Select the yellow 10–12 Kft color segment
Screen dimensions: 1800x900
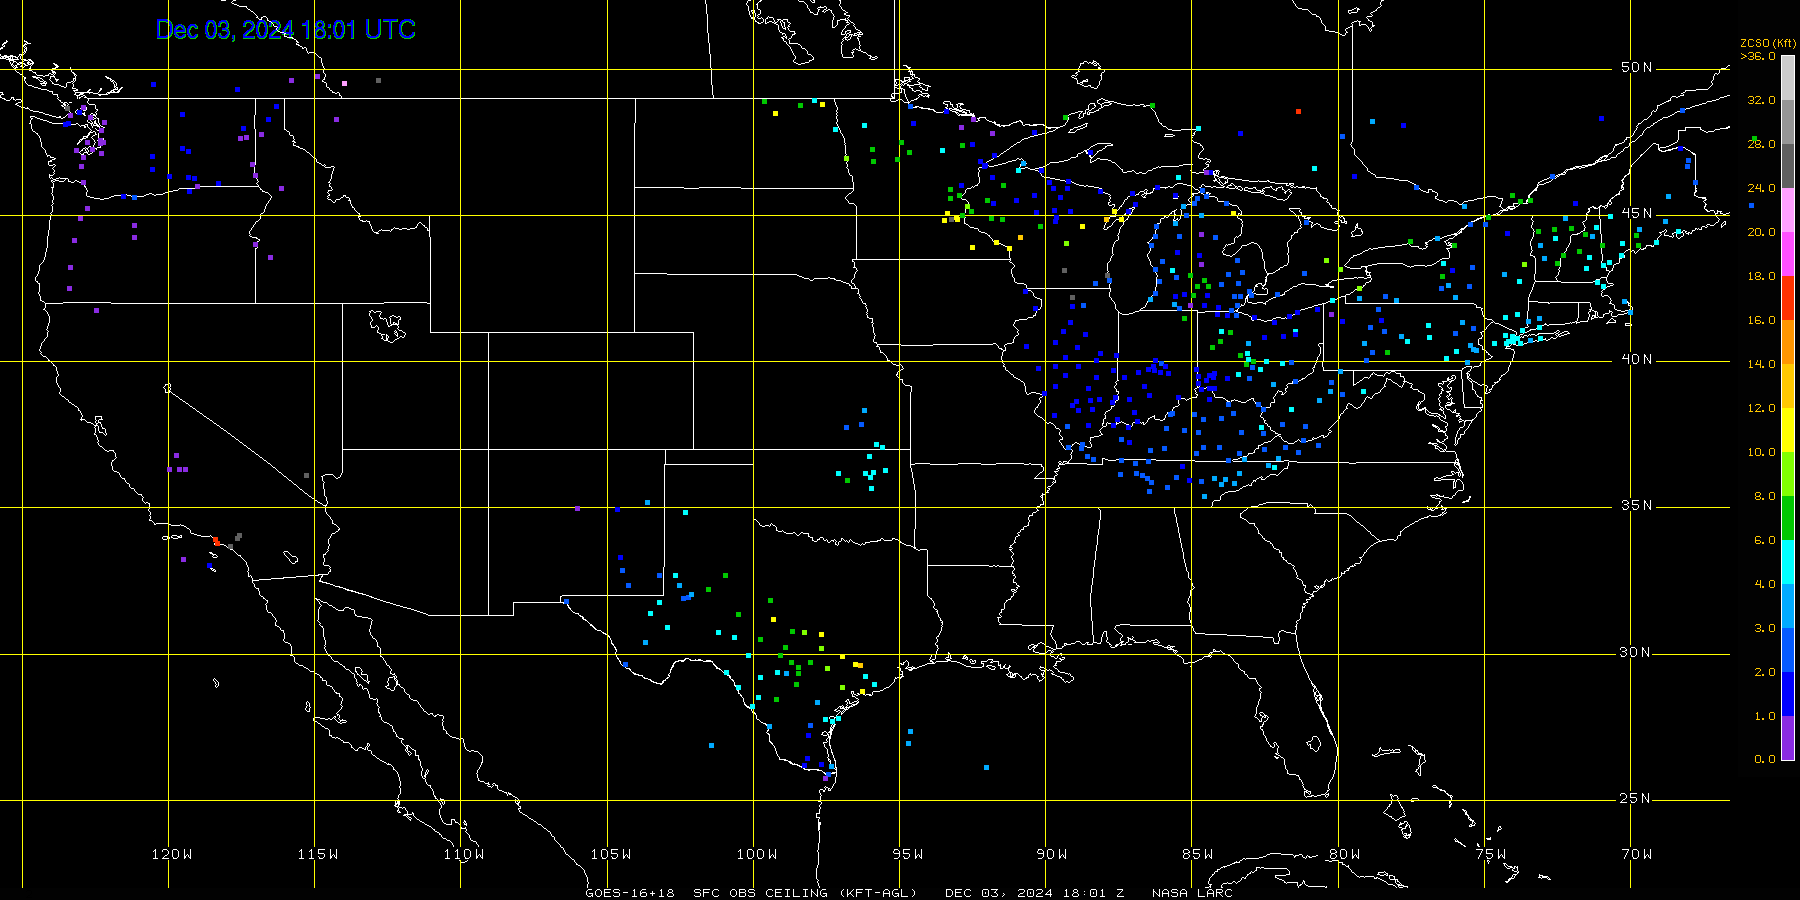pos(1788,430)
